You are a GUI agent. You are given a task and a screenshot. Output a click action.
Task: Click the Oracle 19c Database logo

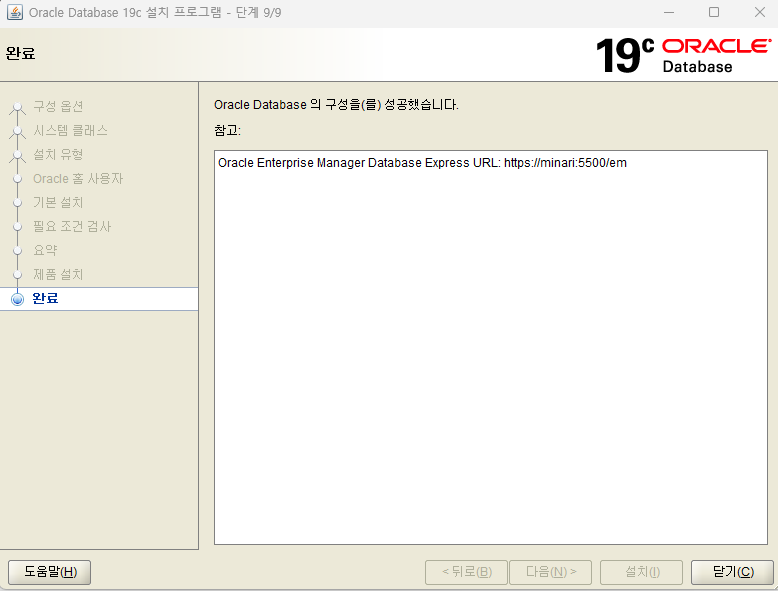683,55
